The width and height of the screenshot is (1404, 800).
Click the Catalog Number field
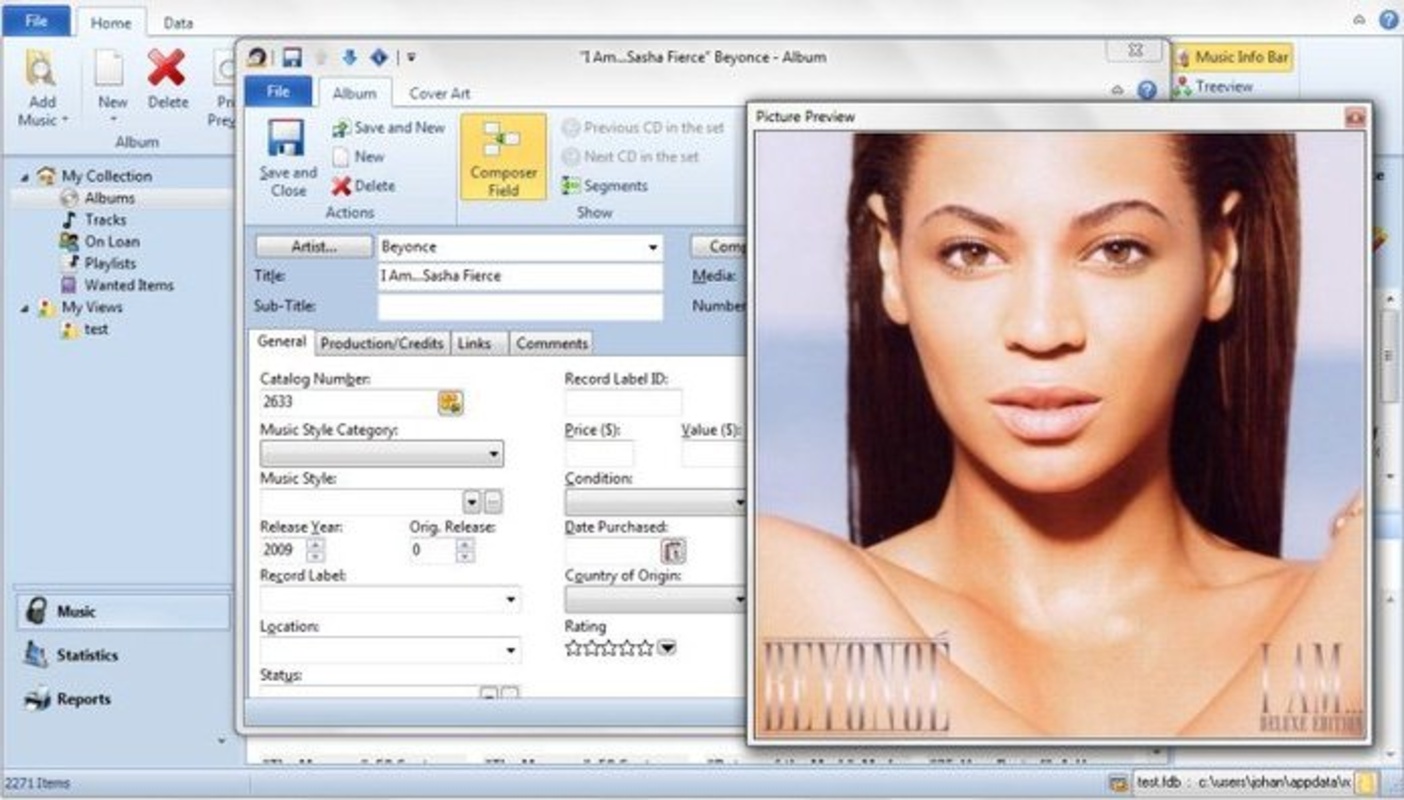tap(347, 403)
